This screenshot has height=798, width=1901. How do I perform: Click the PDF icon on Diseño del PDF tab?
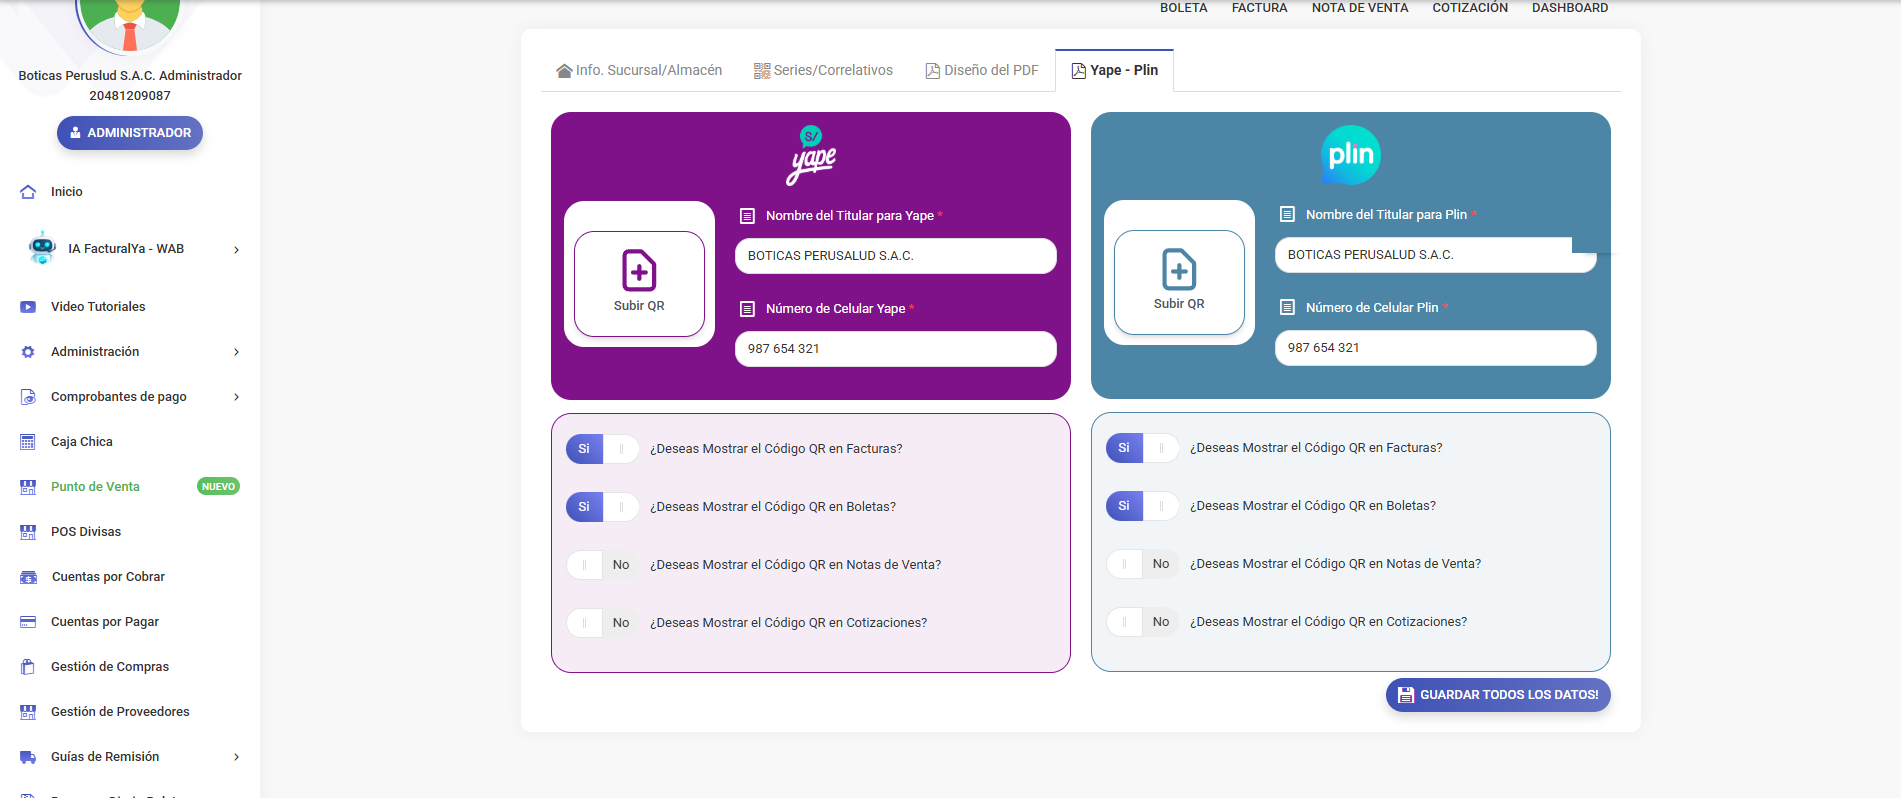pyautogui.click(x=932, y=71)
